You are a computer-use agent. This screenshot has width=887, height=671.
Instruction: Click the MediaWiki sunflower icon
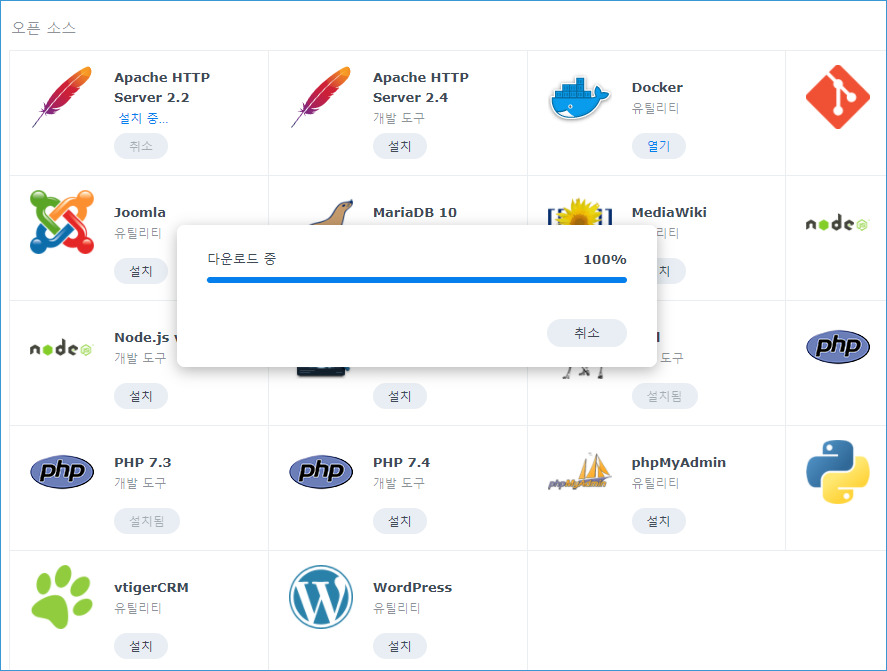[579, 212]
